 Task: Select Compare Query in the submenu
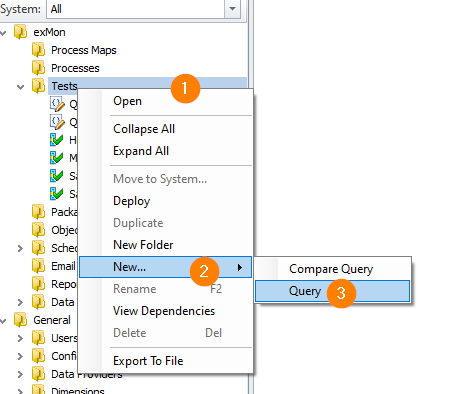332,269
